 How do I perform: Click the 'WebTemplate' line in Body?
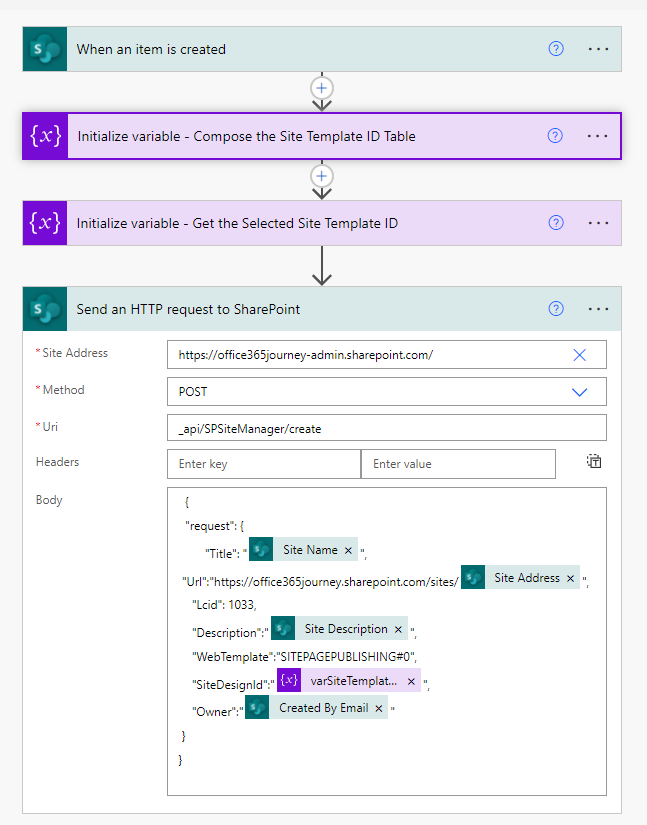point(304,657)
